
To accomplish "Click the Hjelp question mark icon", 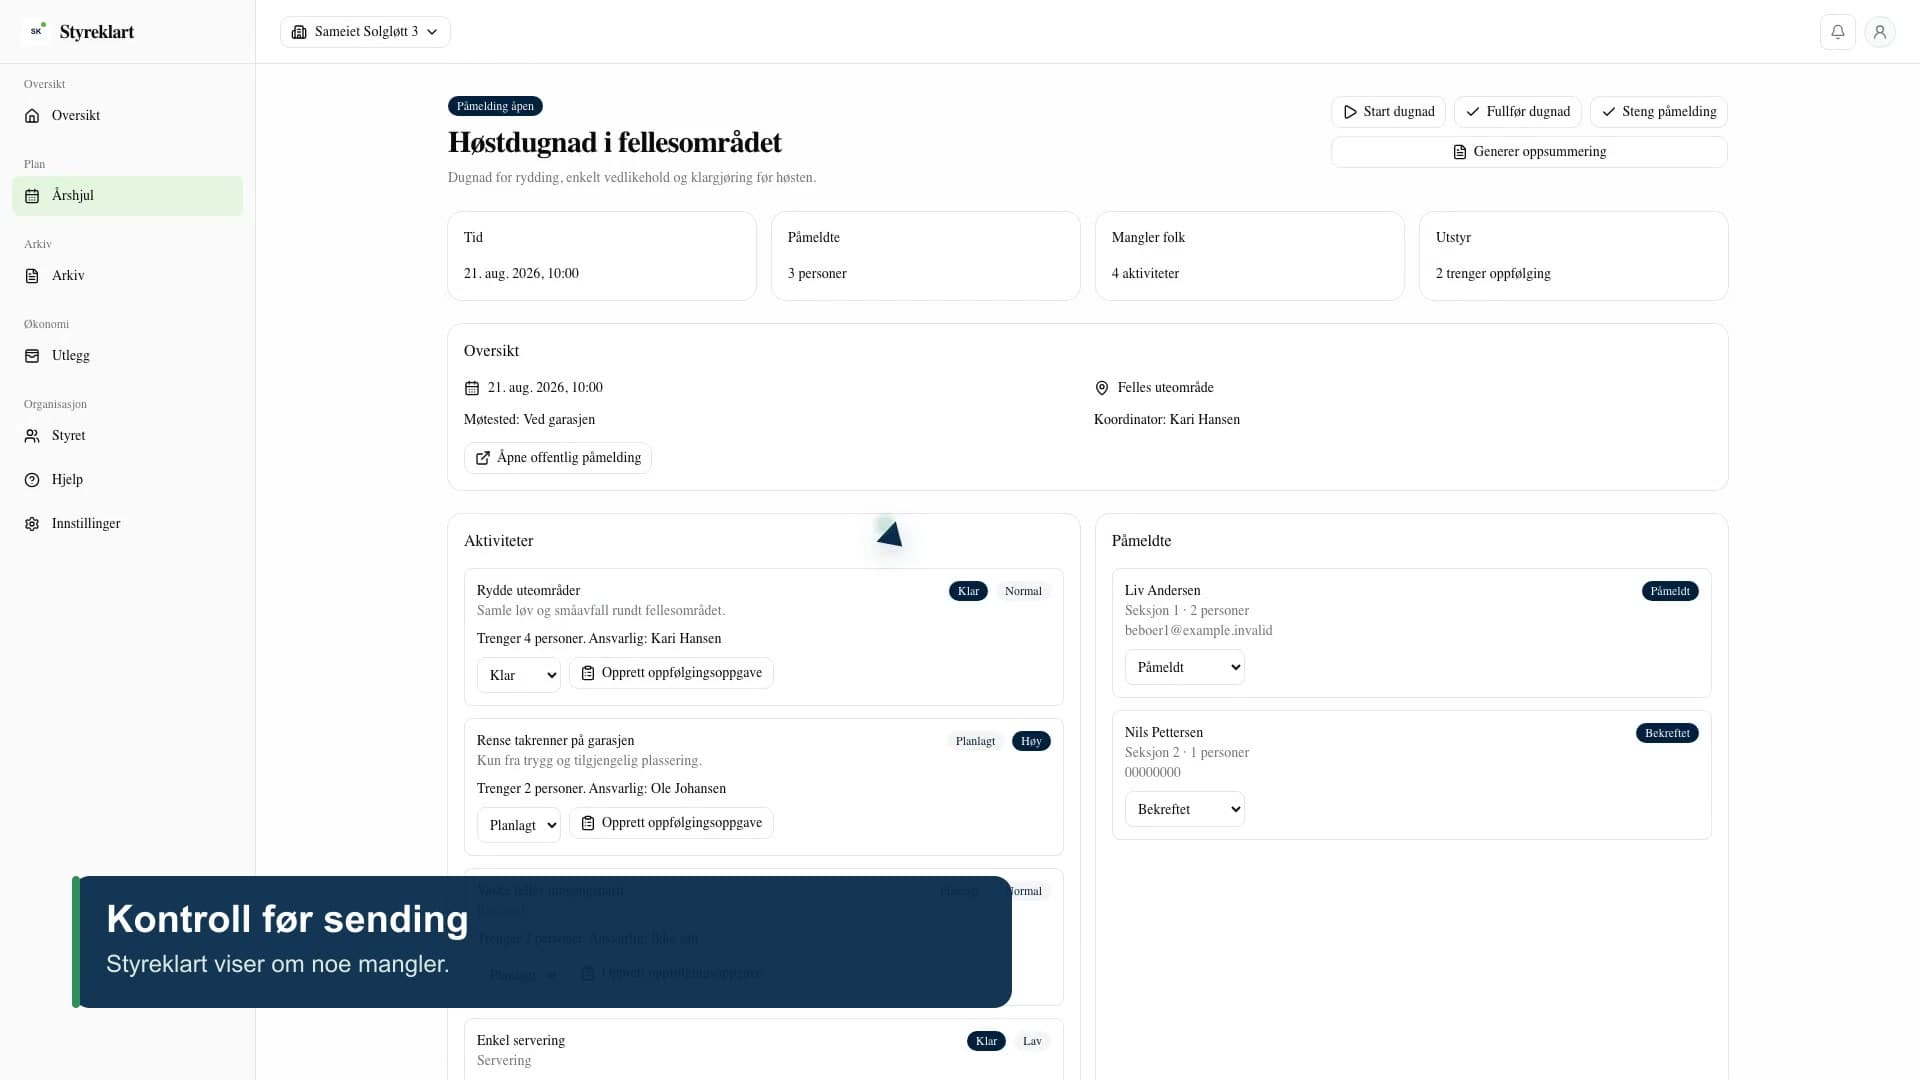I will 32,480.
